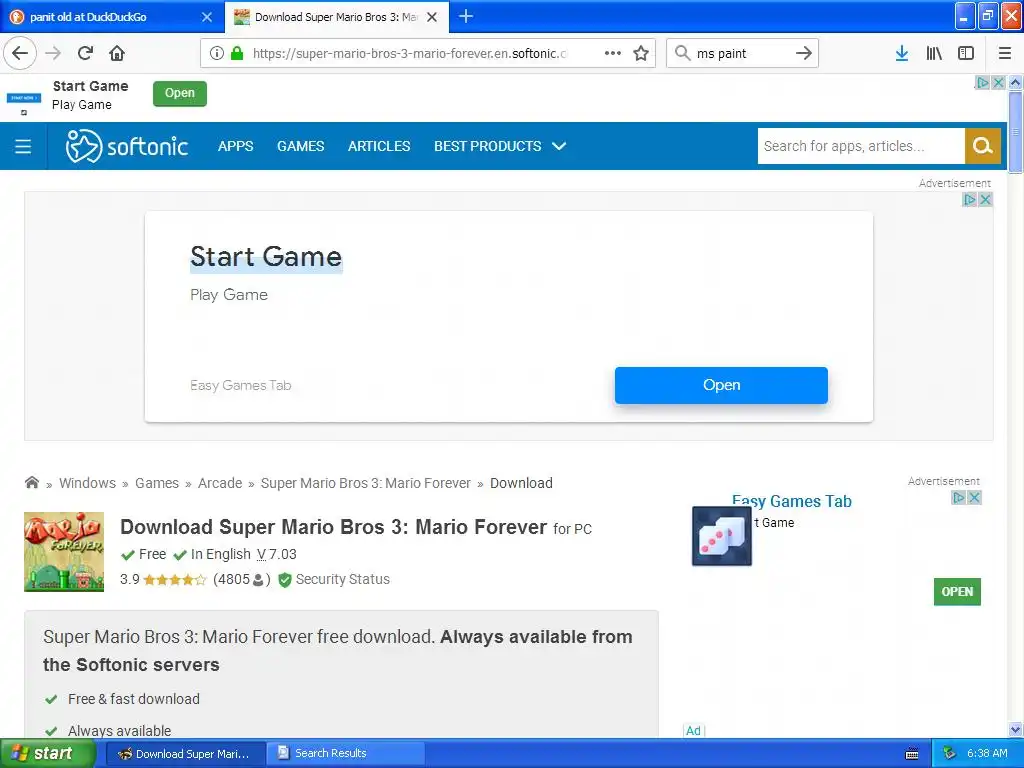This screenshot has width=1024, height=768.
Task: Close the large Start Game advertisement
Action: (985, 199)
